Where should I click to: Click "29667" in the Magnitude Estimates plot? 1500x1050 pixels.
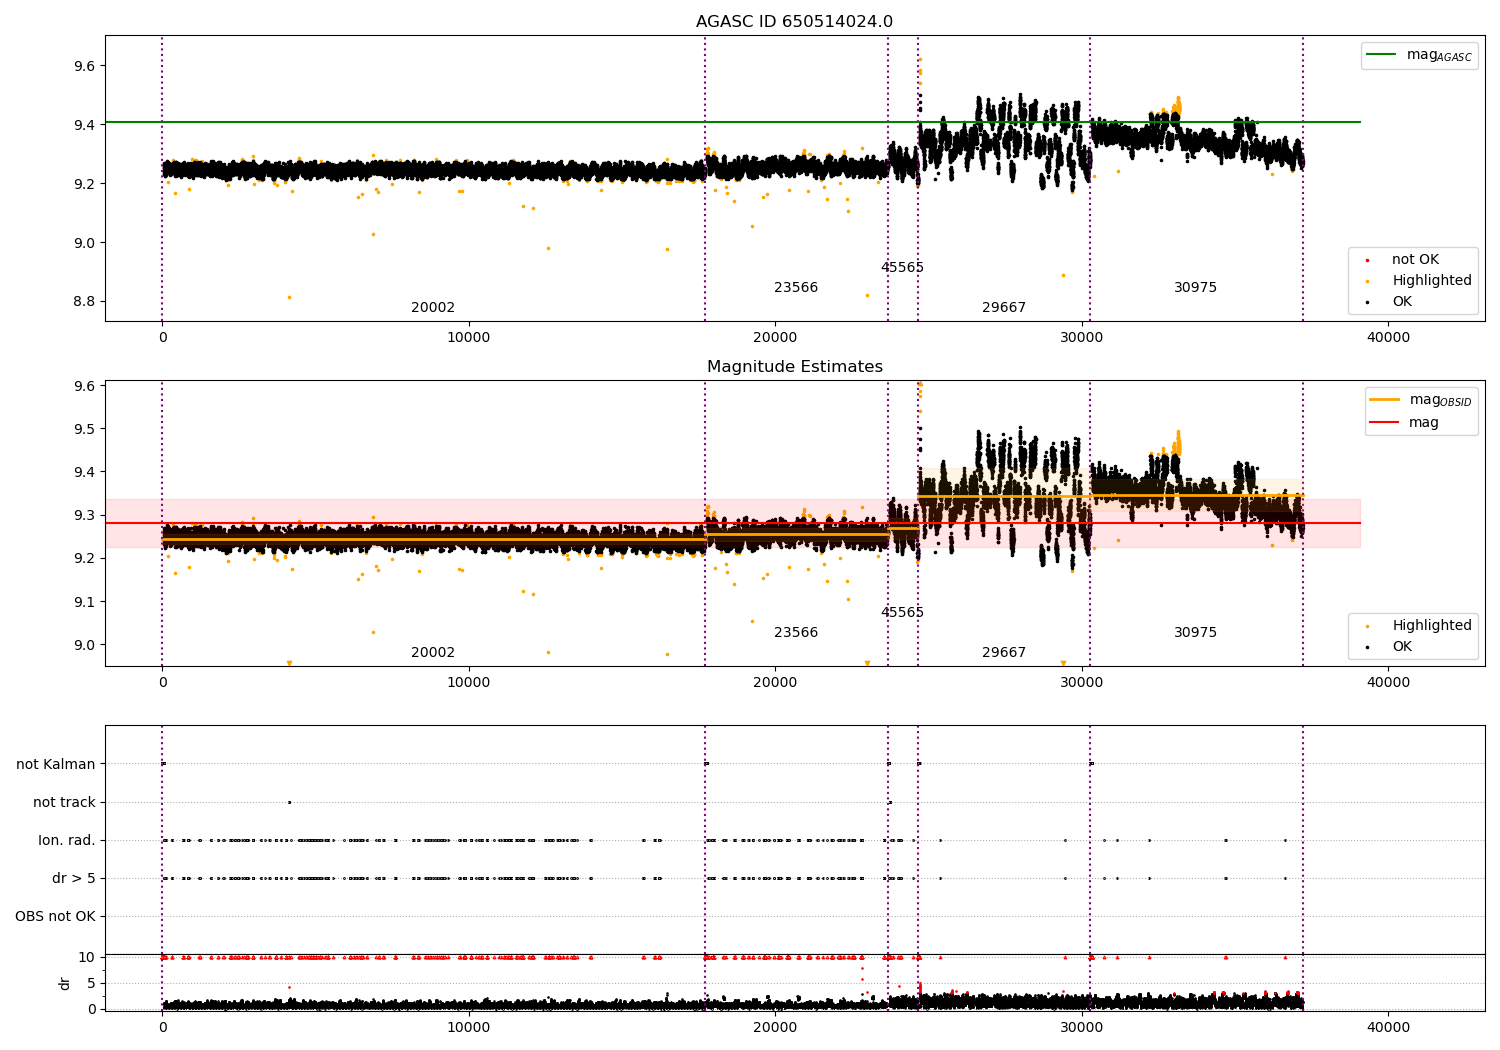[x=1004, y=653]
